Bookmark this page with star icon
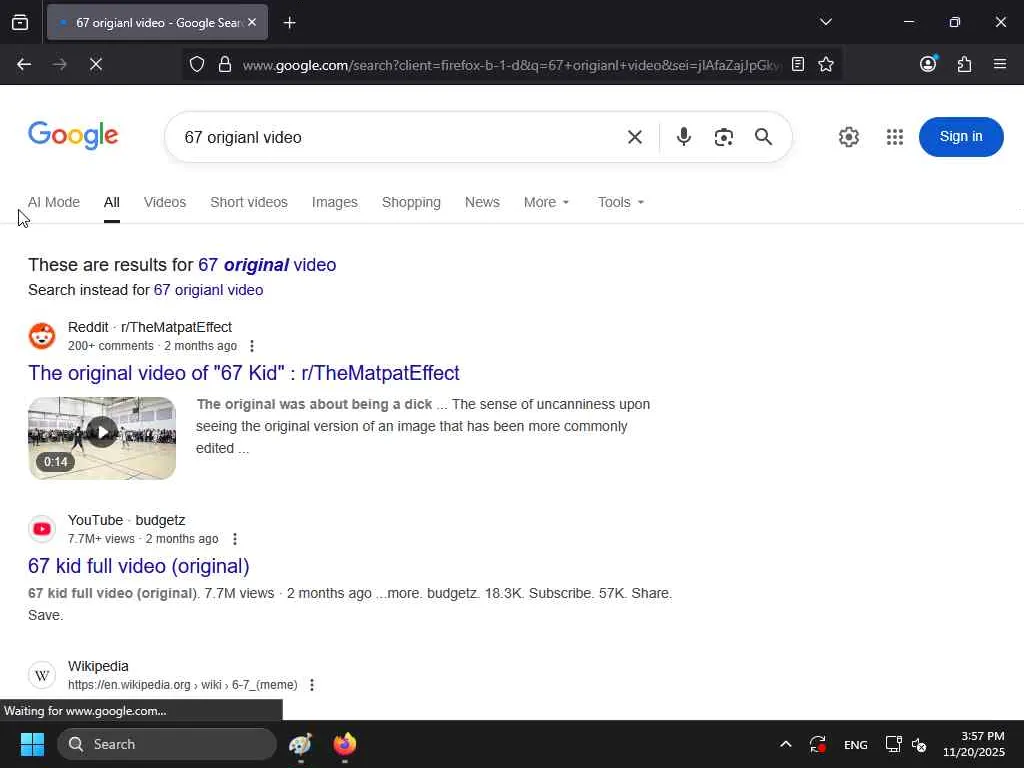1024x768 pixels. [825, 64]
